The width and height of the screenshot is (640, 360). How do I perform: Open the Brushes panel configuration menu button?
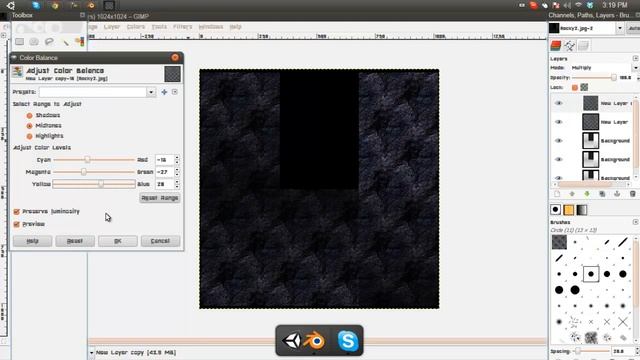636,222
